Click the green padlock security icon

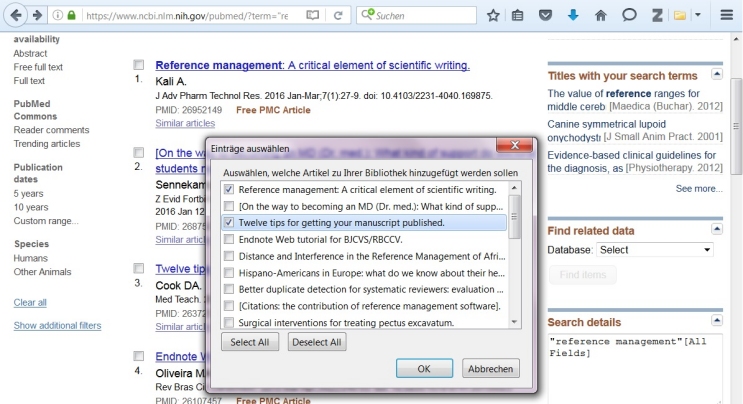[x=72, y=15]
